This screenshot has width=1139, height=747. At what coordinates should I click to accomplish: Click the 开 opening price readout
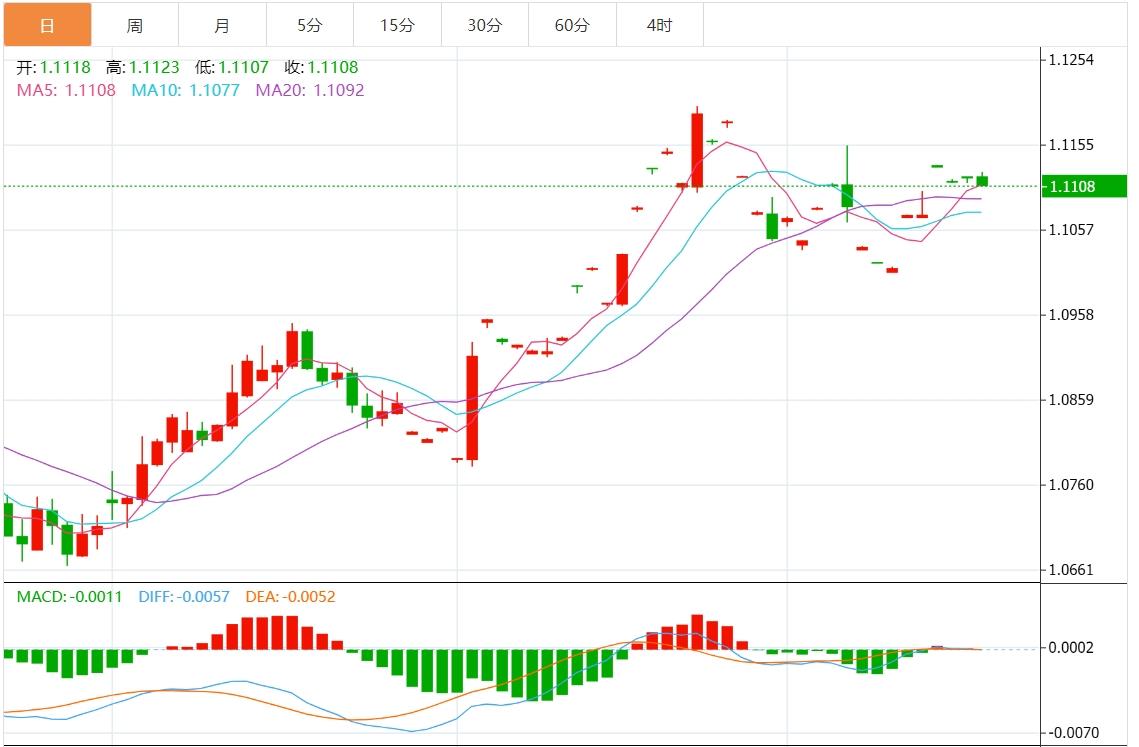[54, 68]
